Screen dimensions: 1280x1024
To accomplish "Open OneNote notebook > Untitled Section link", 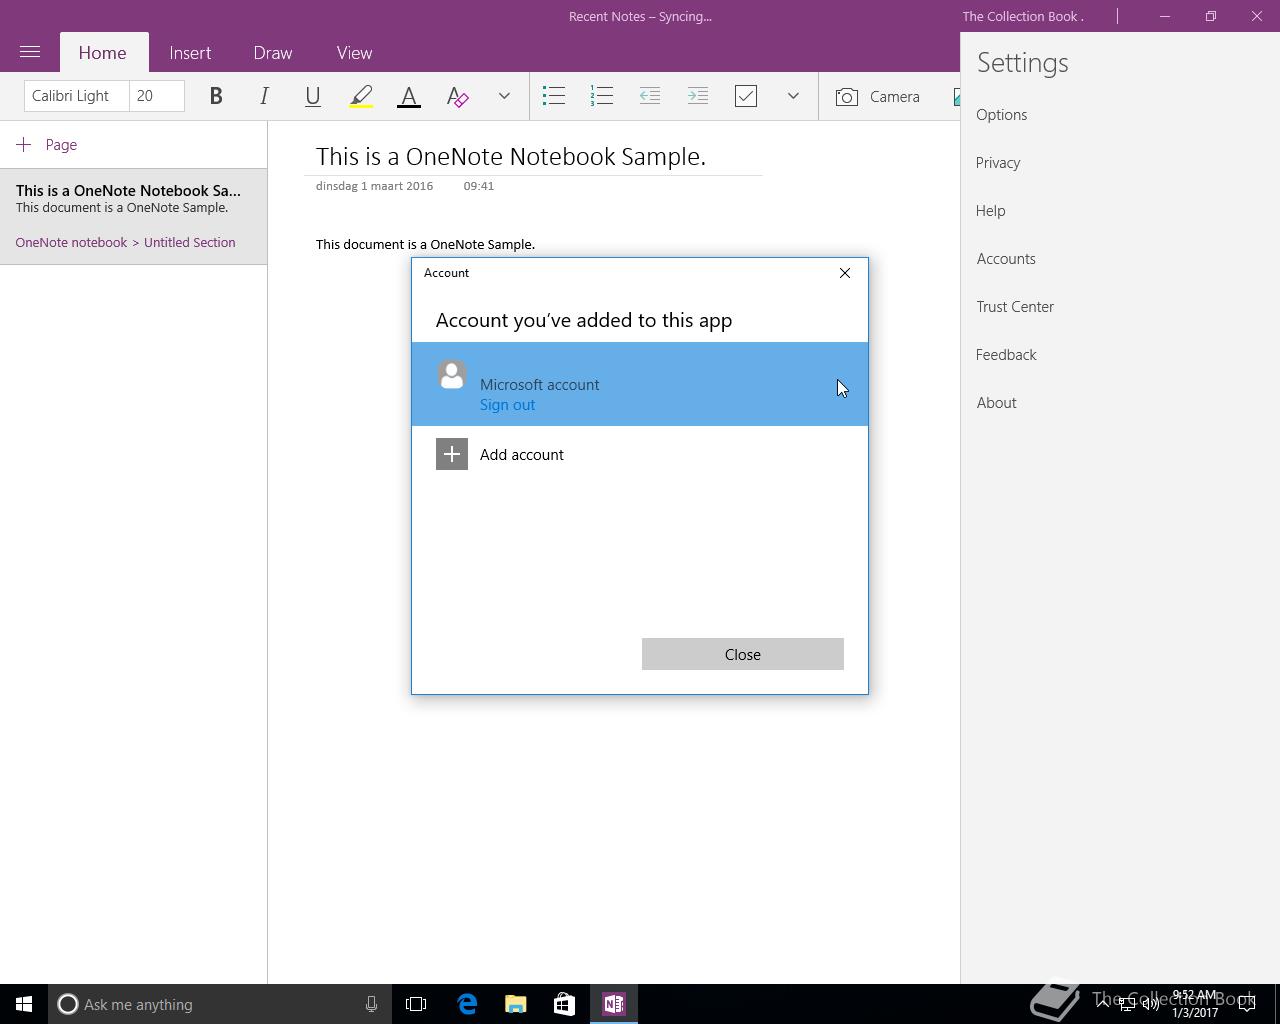I will click(125, 242).
